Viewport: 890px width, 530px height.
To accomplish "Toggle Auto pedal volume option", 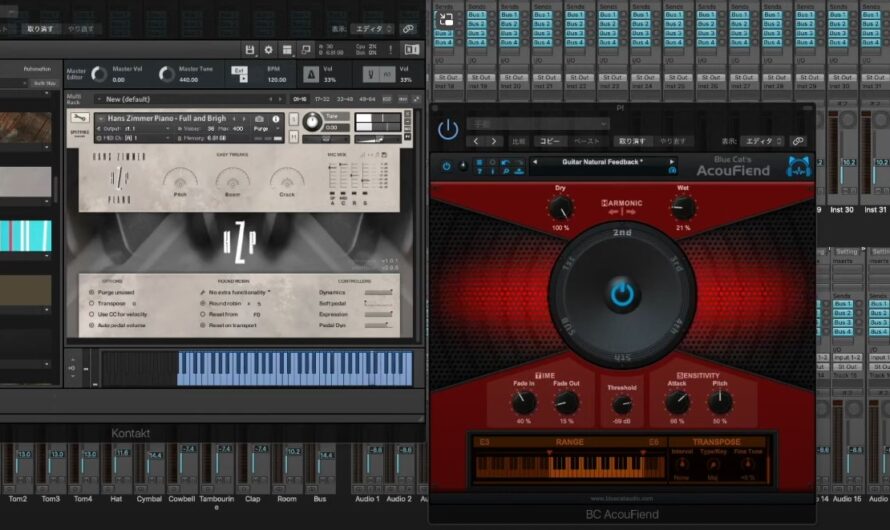I will pos(91,326).
